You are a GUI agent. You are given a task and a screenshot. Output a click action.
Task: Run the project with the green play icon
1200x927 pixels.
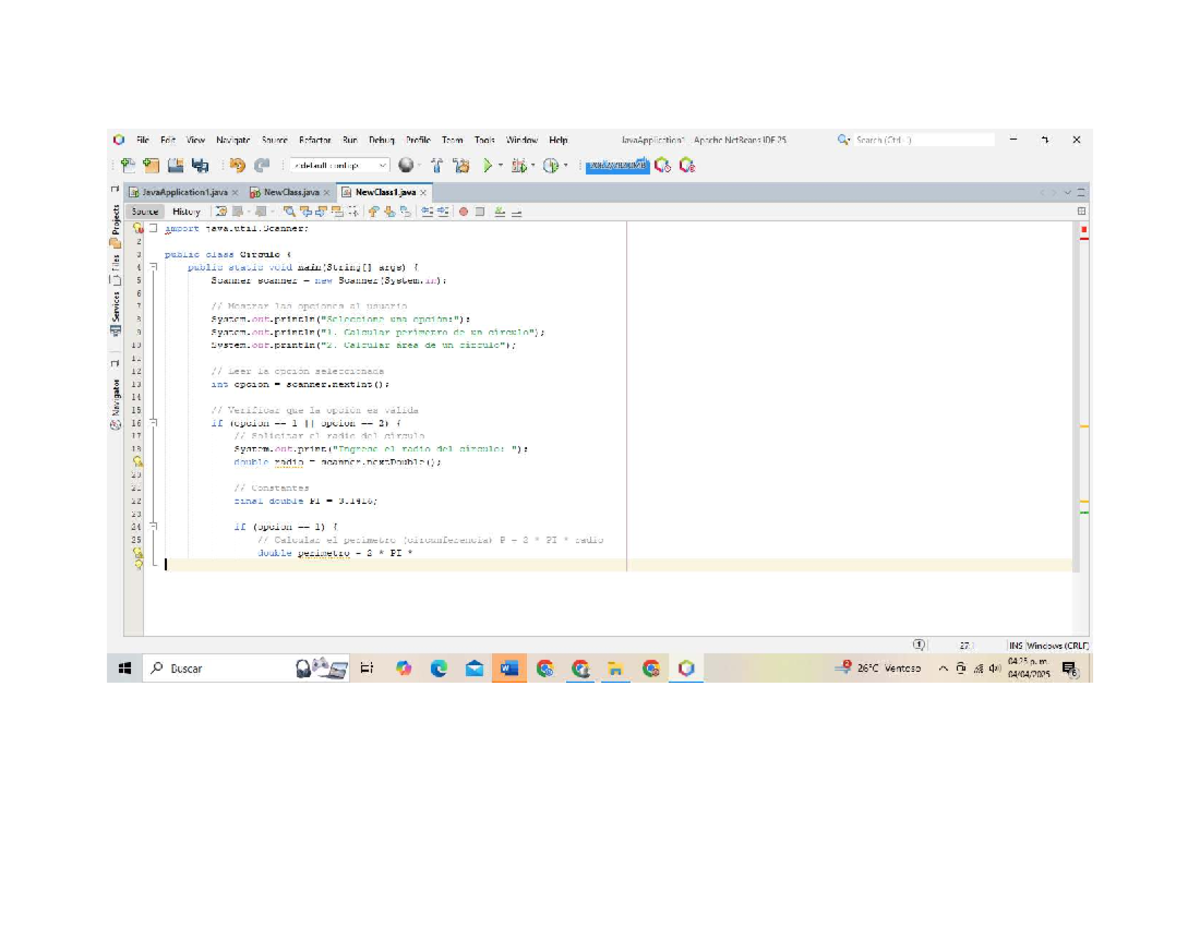tap(488, 166)
